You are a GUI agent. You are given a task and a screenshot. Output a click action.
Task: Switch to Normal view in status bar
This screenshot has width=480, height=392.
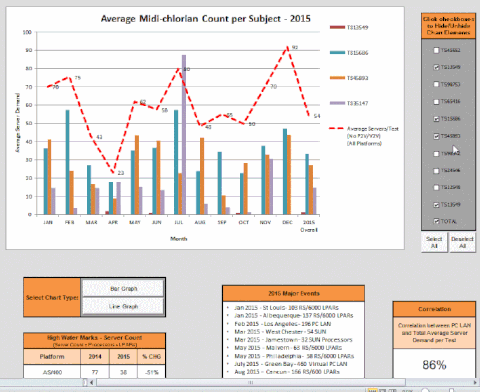372,390
